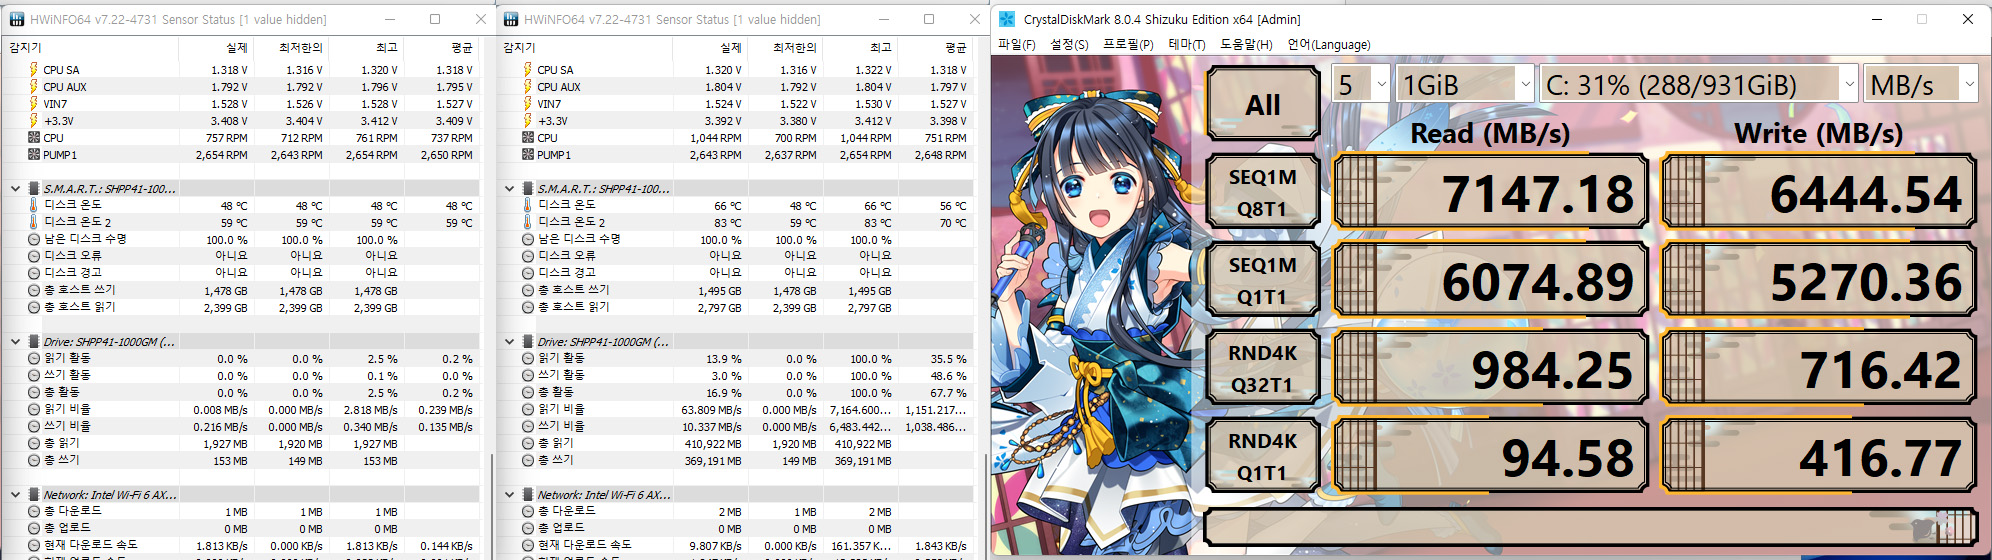Run SEQ1M Q1T1 benchmark
Screen dimensions: 1992x560
point(1263,280)
